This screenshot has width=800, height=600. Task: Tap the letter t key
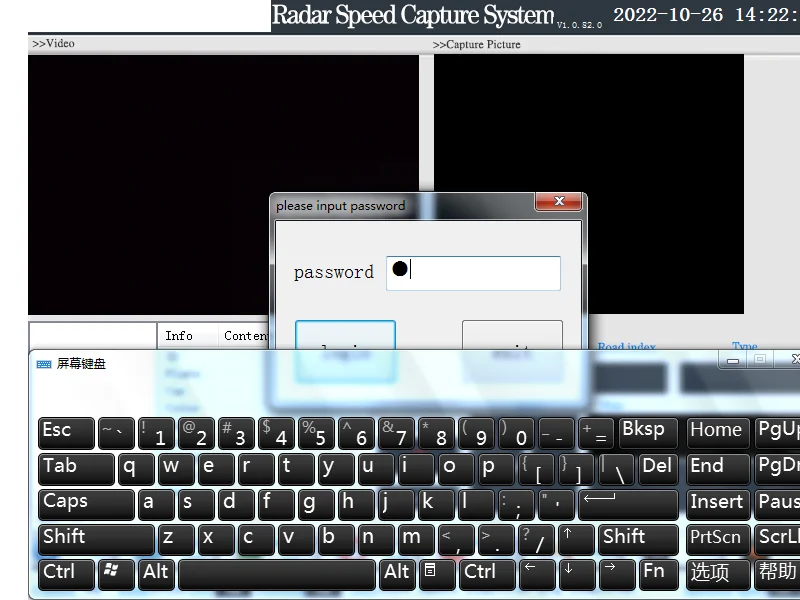296,468
